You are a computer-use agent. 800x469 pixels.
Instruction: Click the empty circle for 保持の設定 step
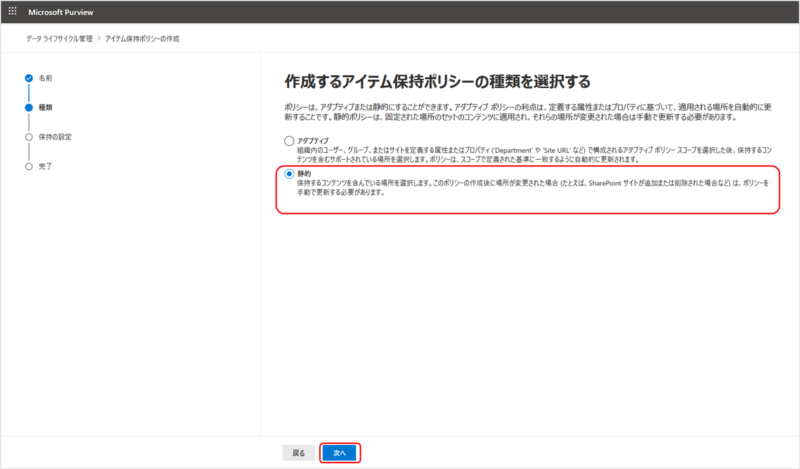29,136
